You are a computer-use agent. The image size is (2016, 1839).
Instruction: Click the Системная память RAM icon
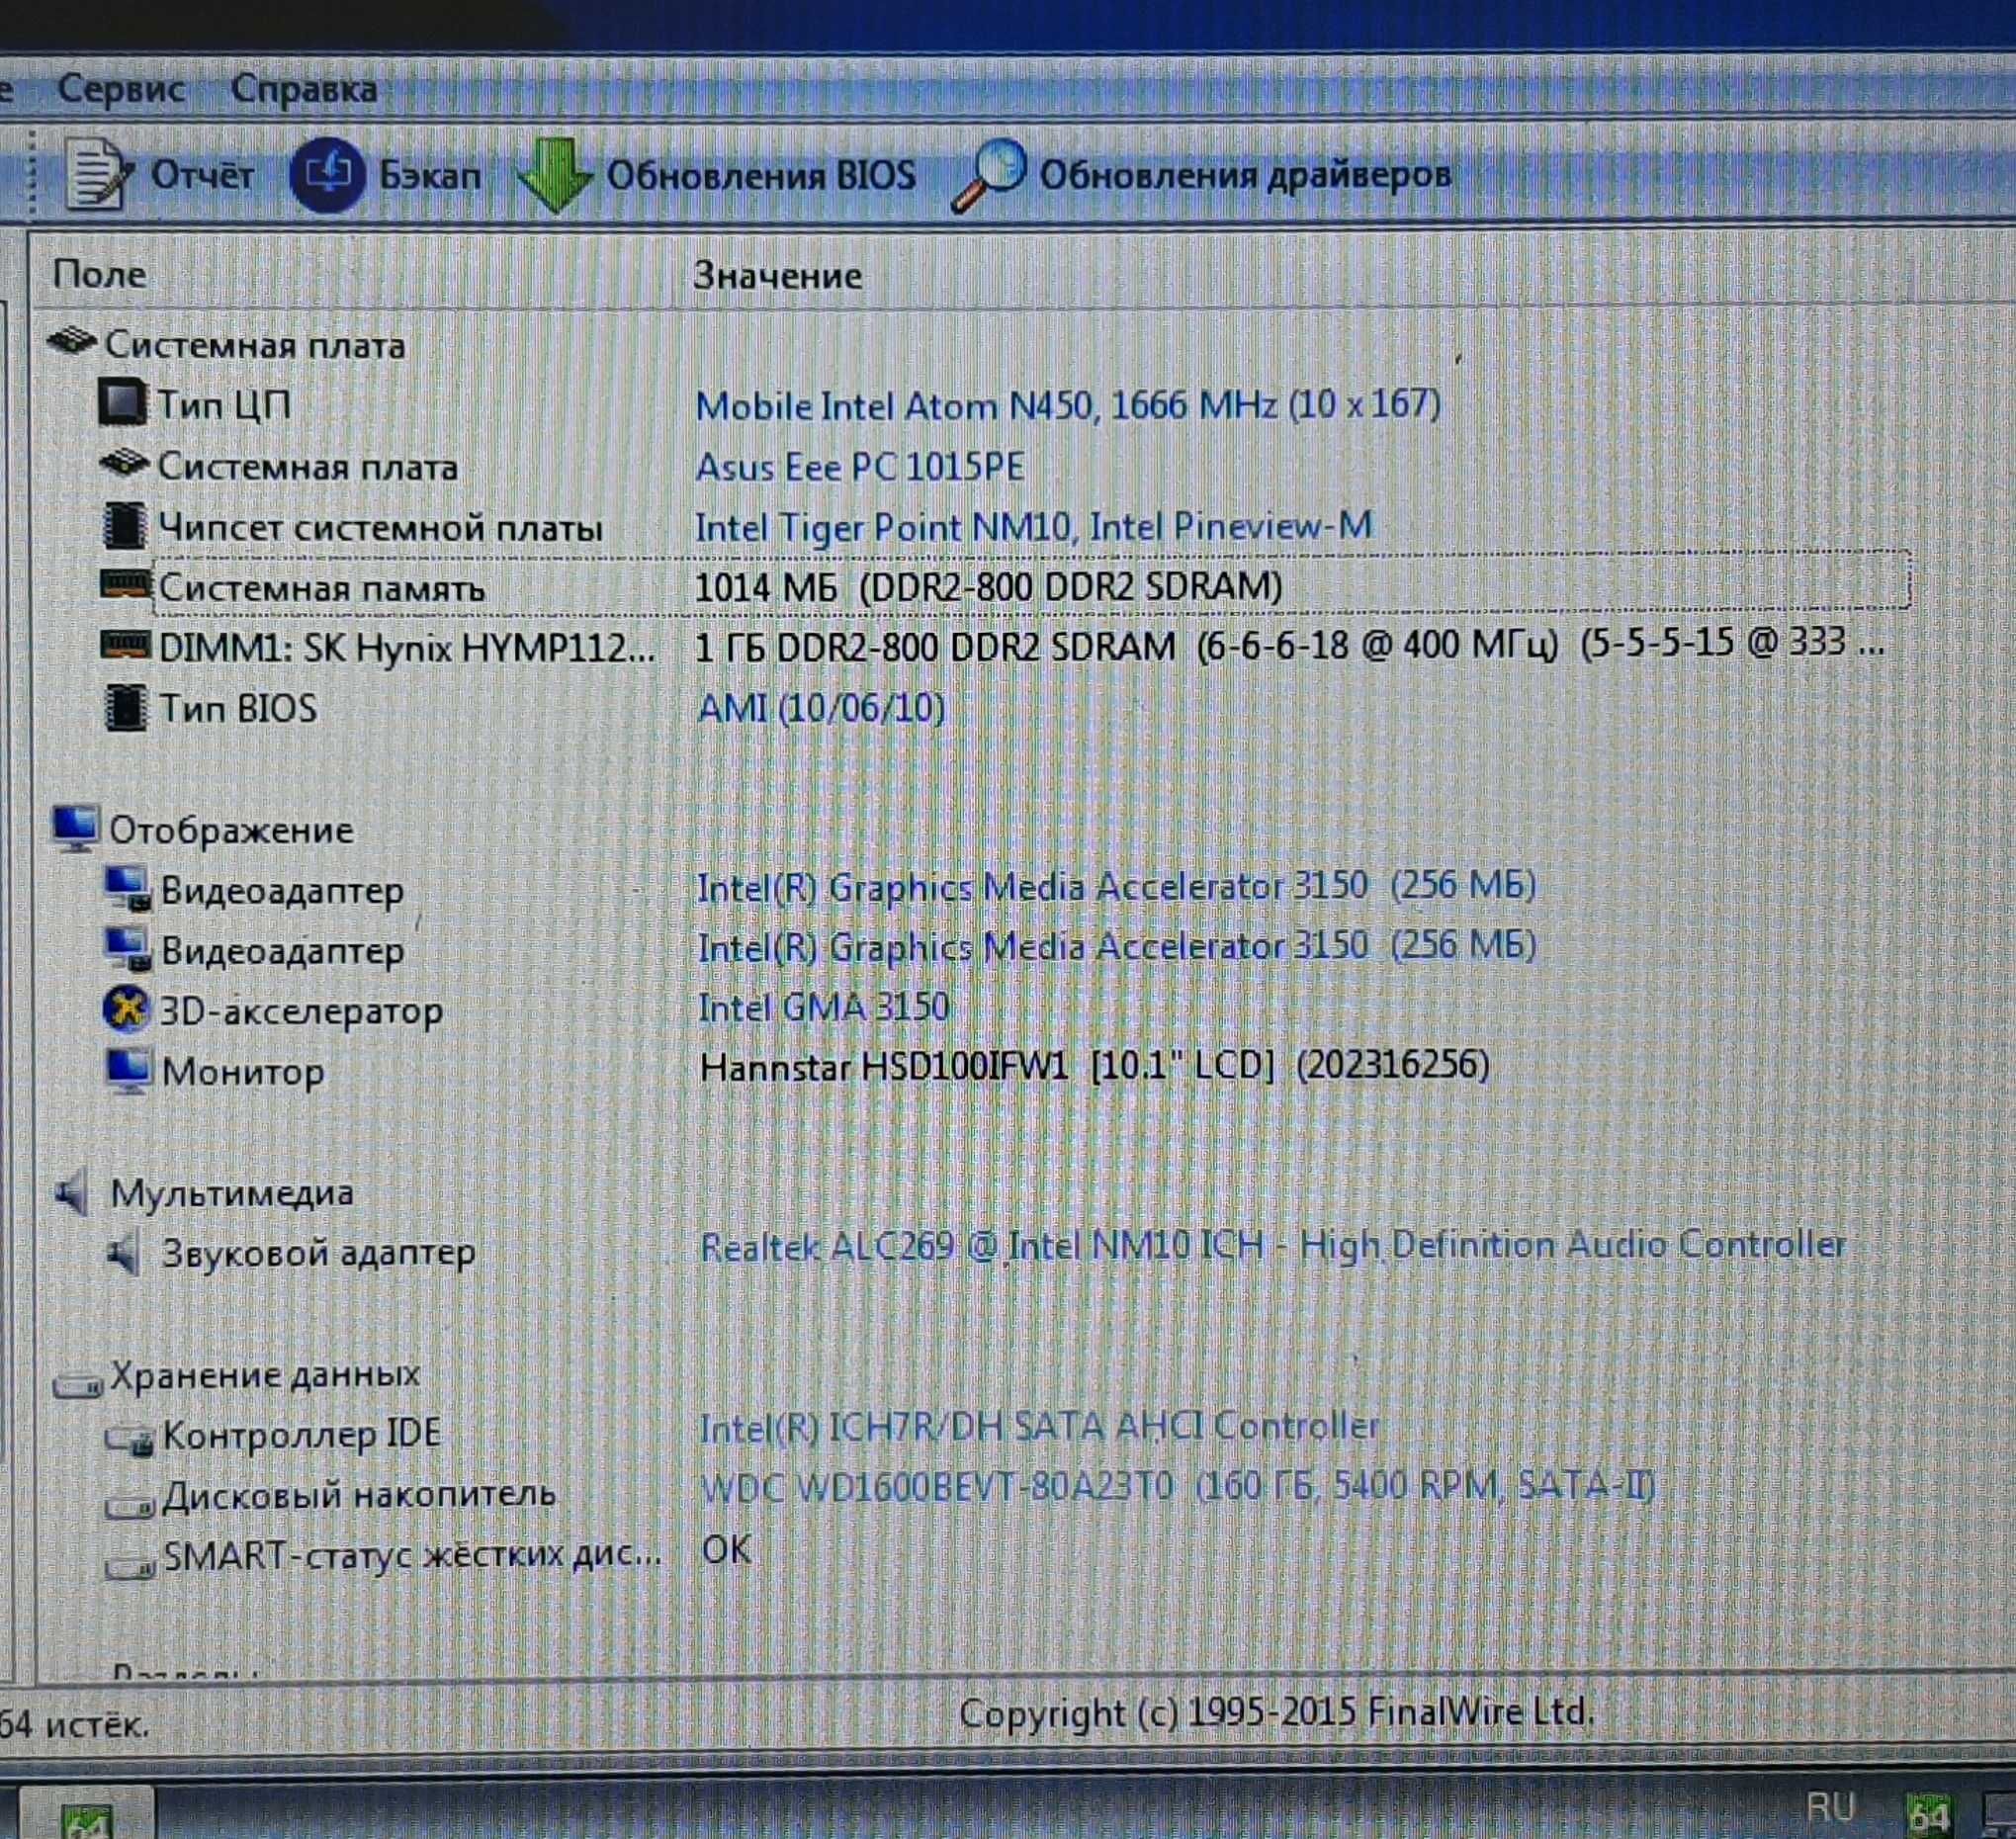pos(126,584)
